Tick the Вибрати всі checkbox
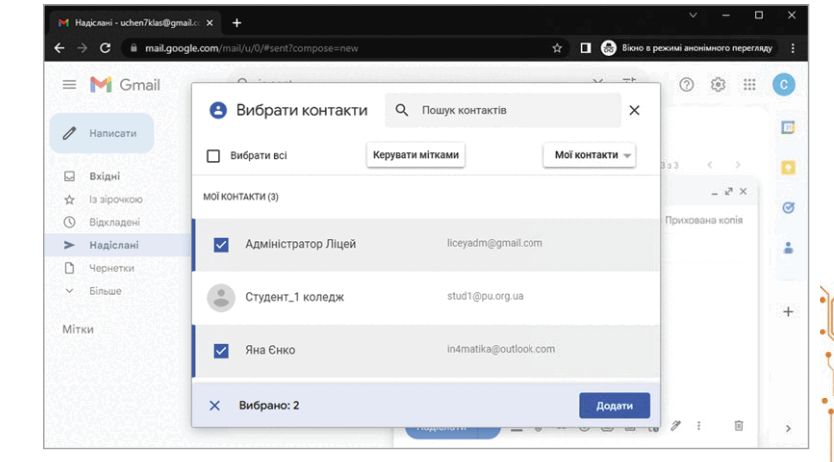Screen dimensions: 834x462 point(213,156)
